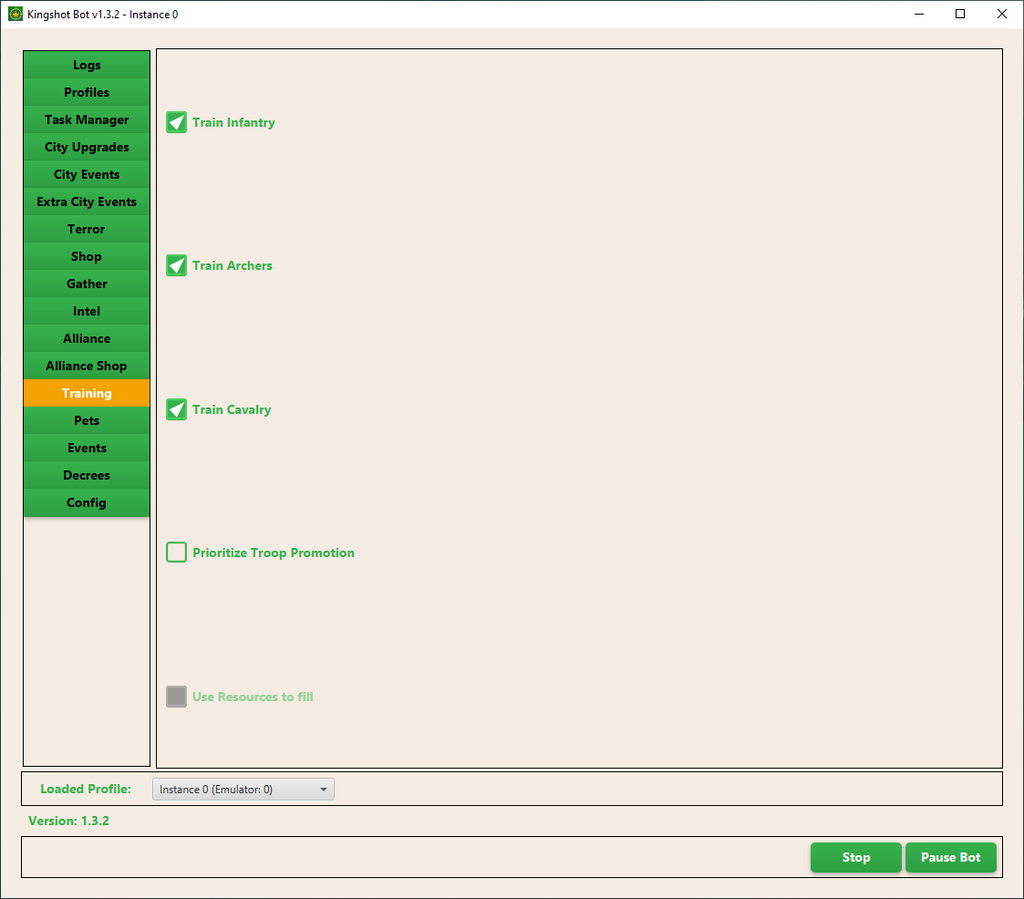Click the Use Resources to fill checkbox

[x=177, y=697]
